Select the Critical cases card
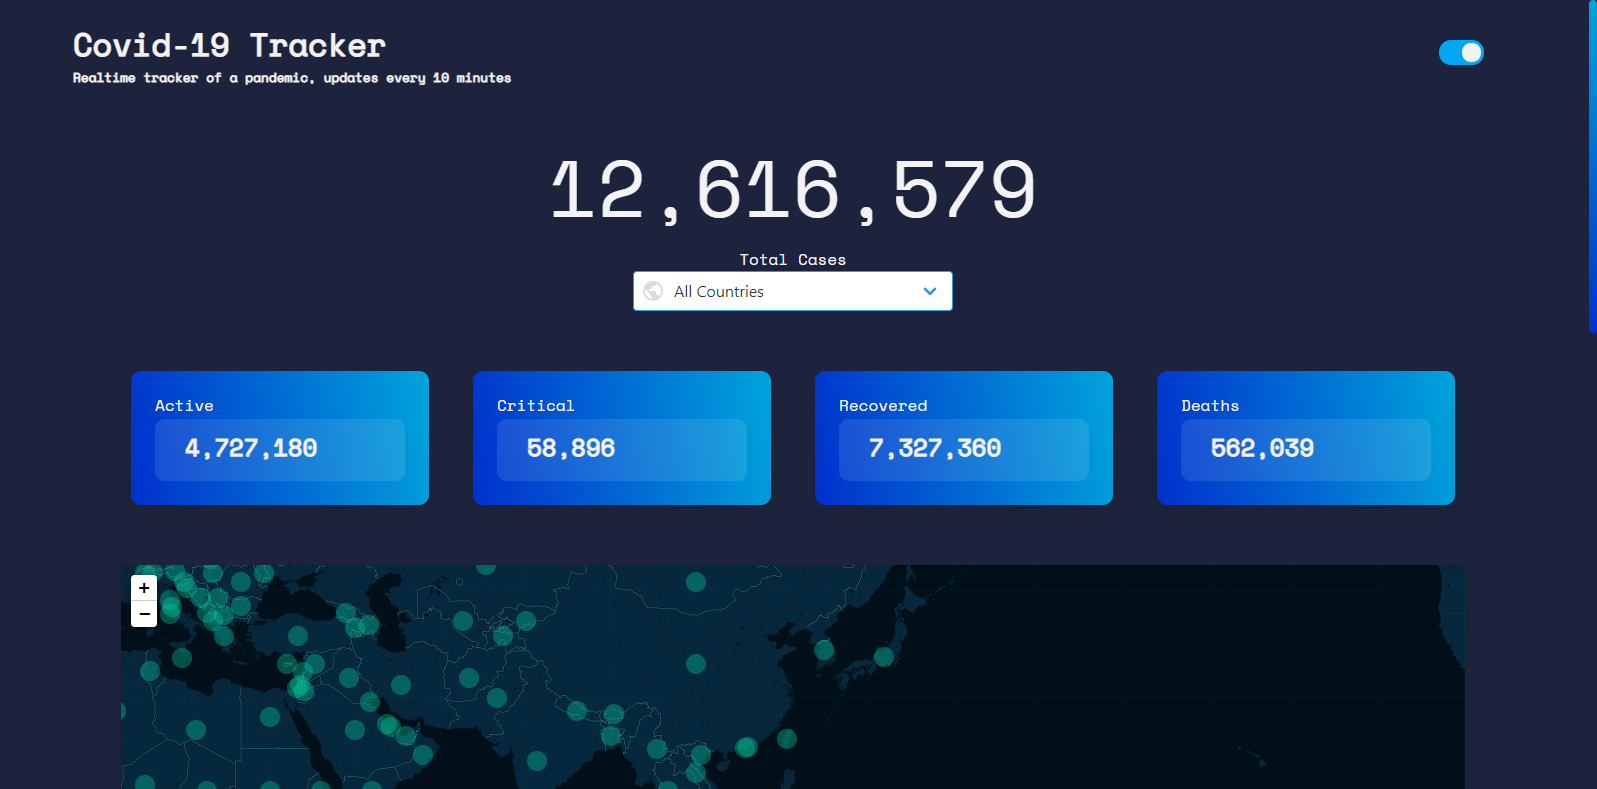Viewport: 1597px width, 789px height. [622, 438]
